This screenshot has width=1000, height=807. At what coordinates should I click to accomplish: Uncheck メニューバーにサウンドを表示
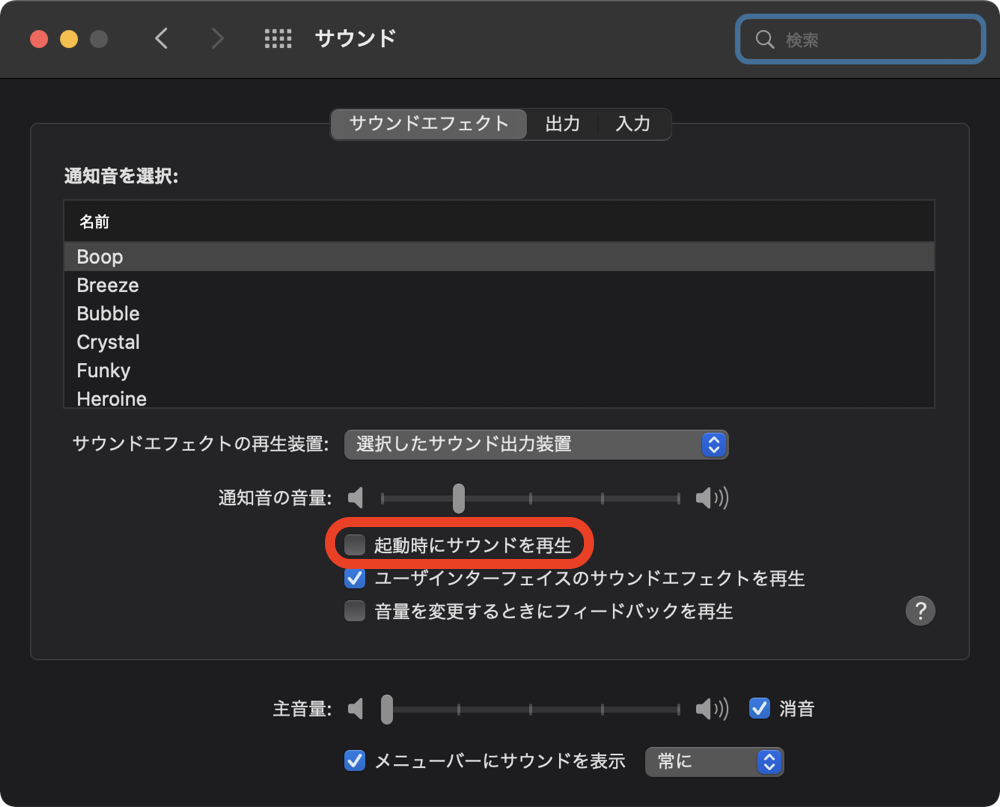355,760
